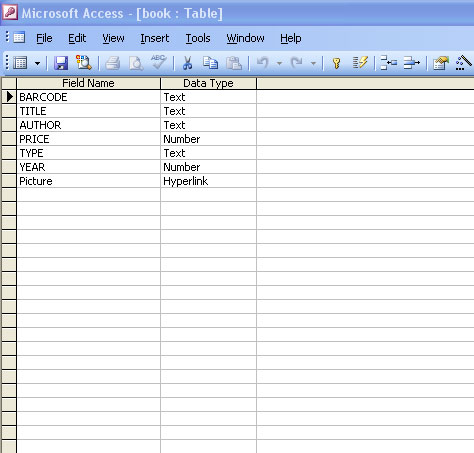Click the Build wand icon
This screenshot has width=474, height=453.
tap(464, 63)
